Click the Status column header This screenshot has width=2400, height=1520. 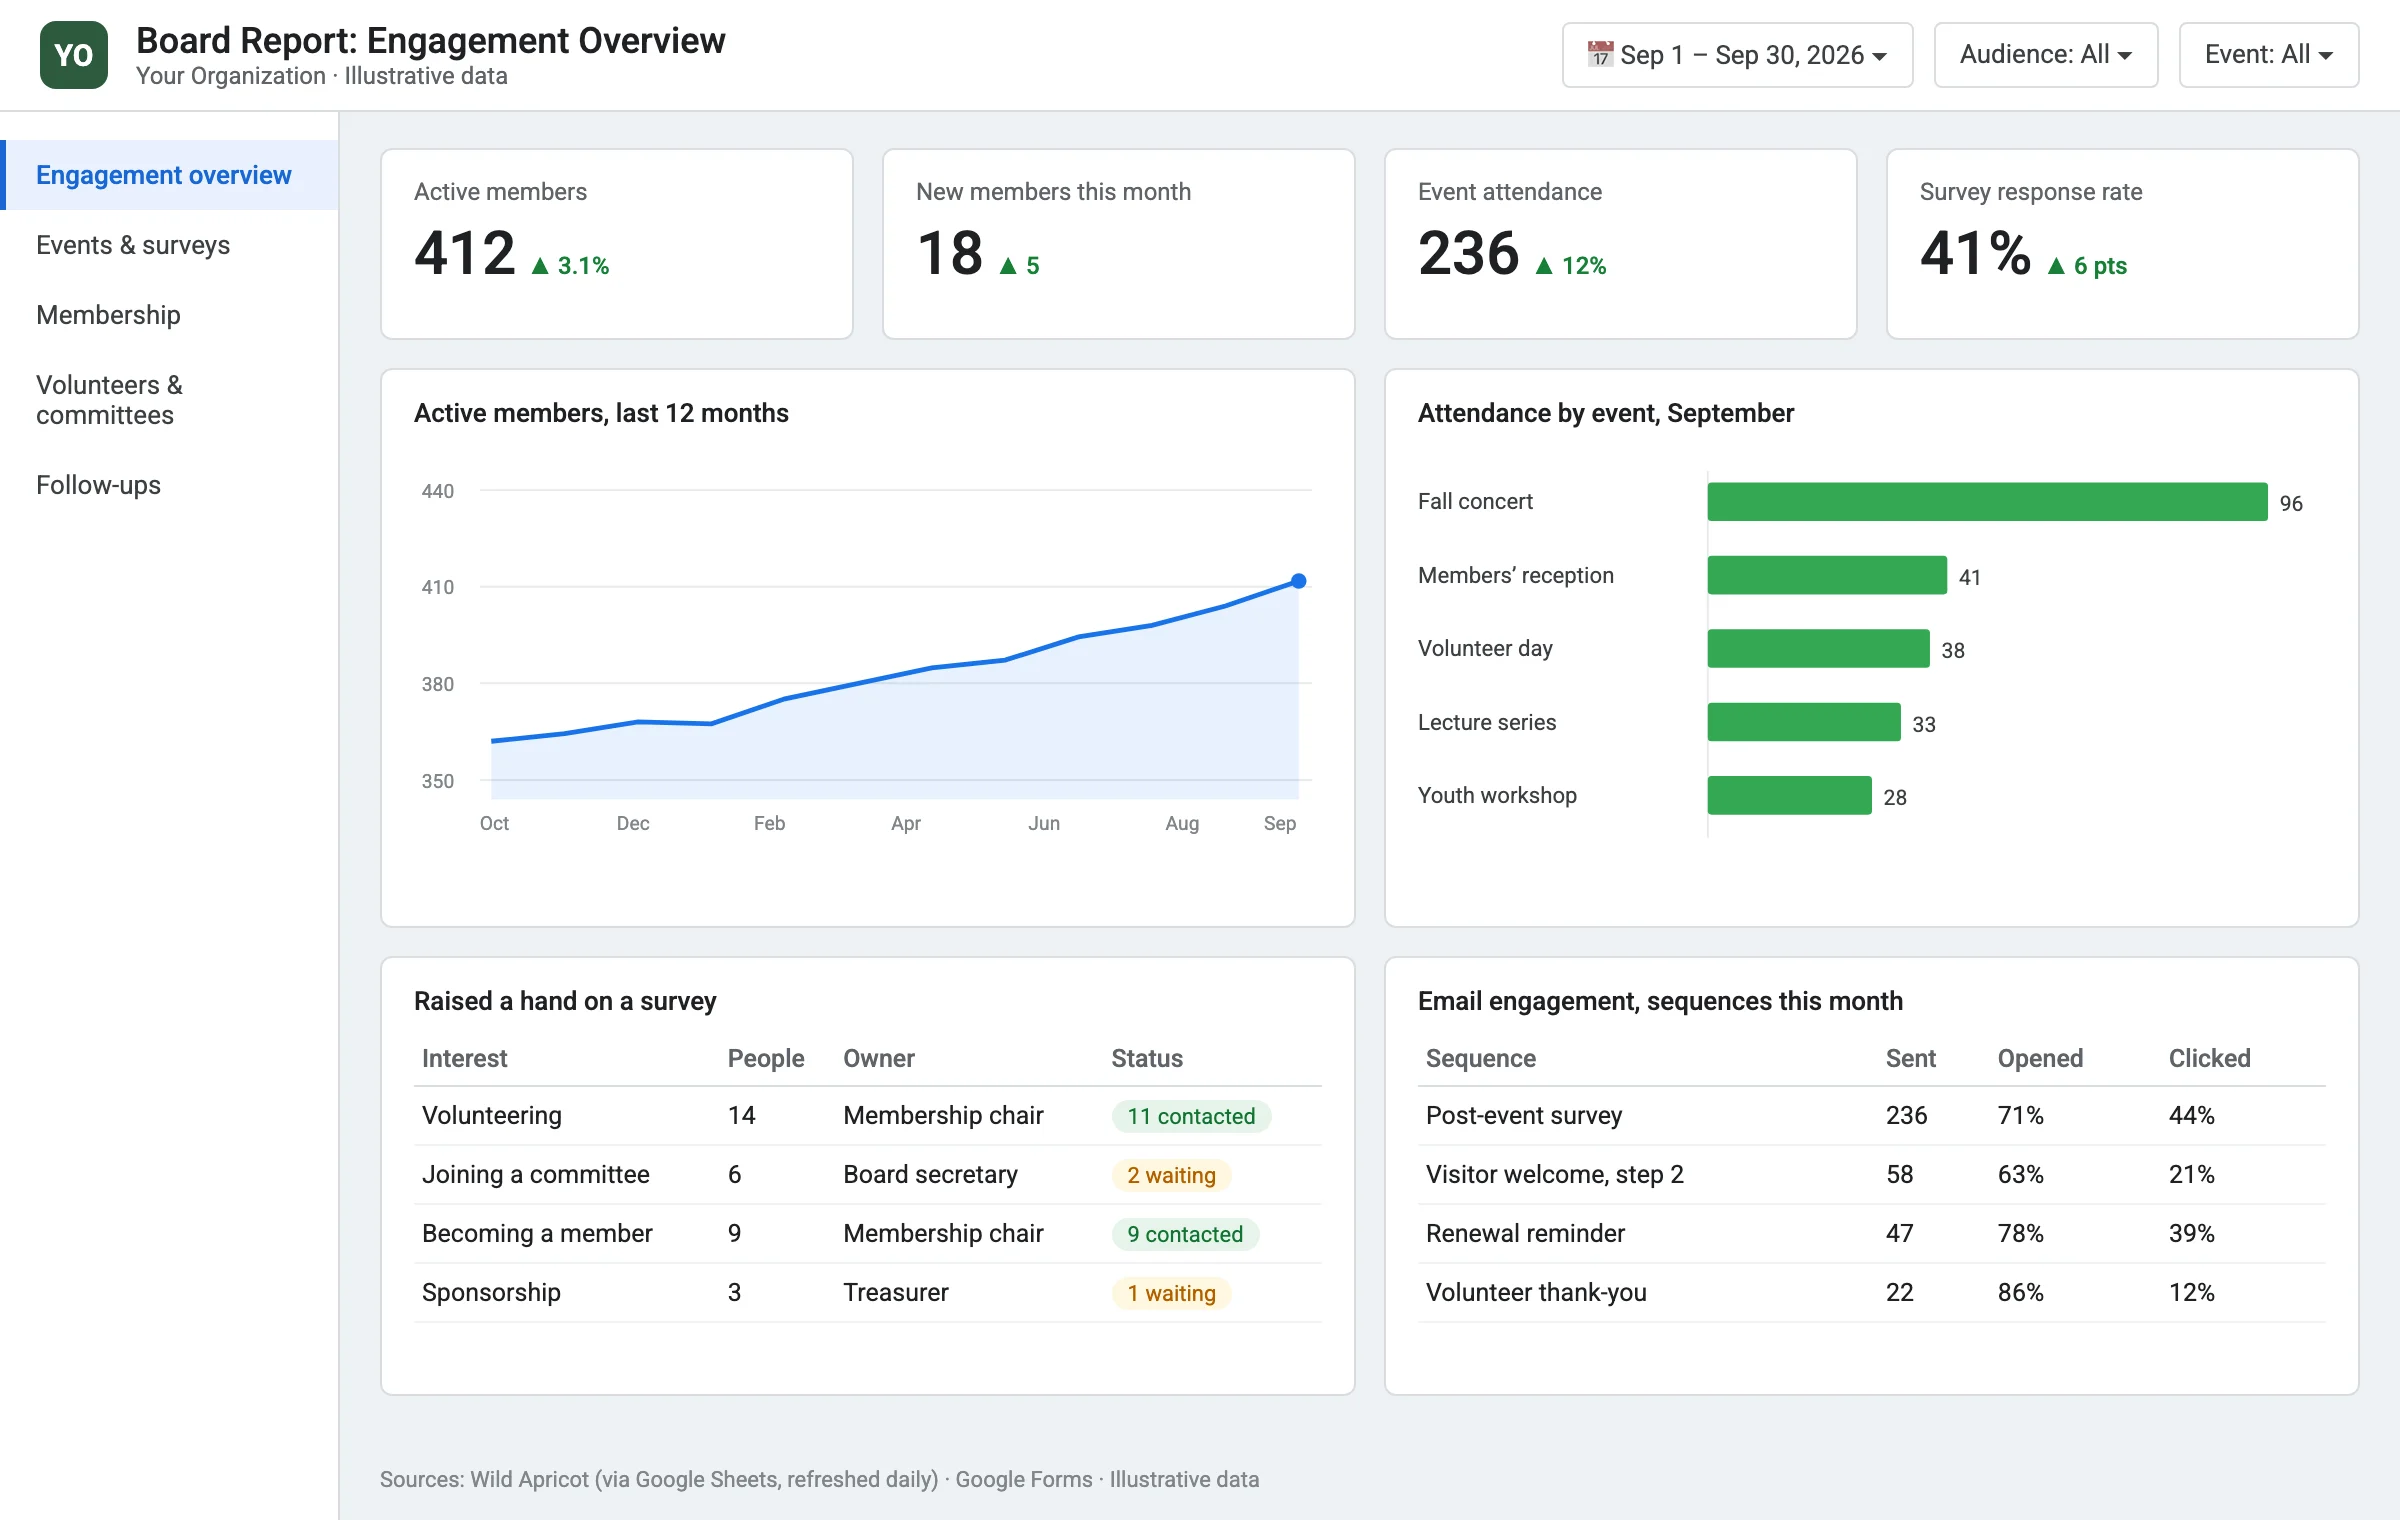pyautogui.click(x=1147, y=1058)
